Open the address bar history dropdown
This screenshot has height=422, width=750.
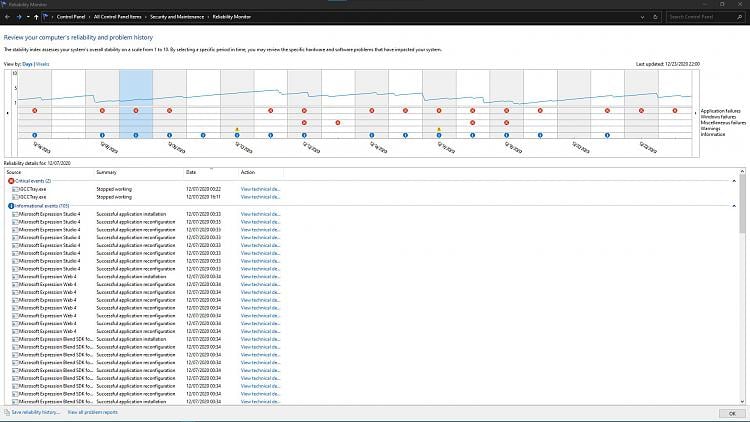642,17
